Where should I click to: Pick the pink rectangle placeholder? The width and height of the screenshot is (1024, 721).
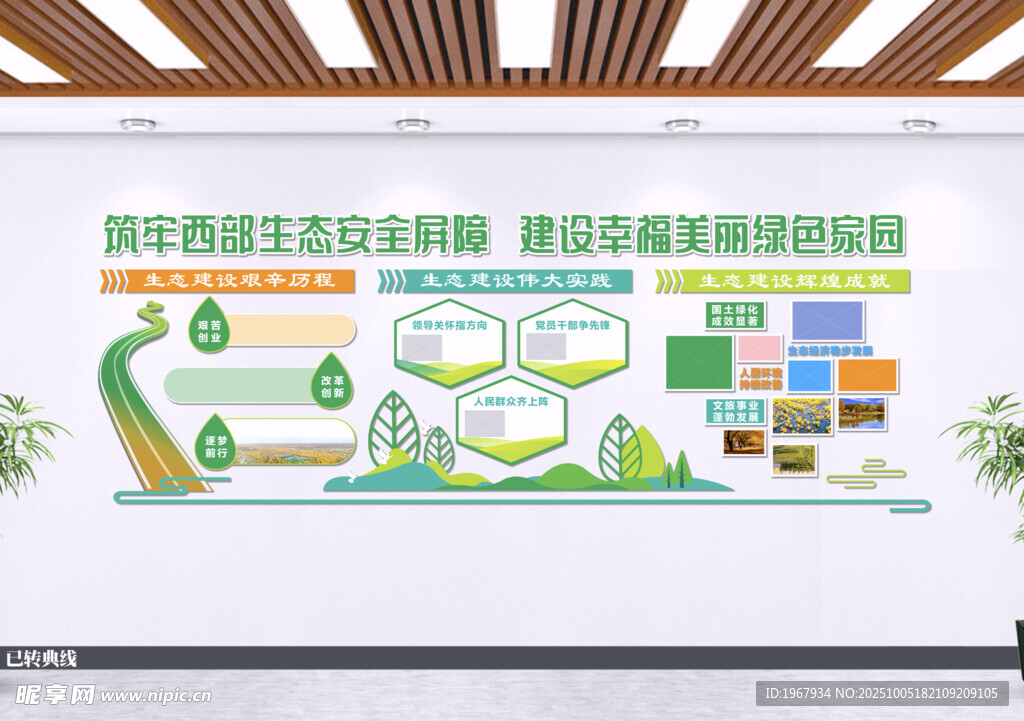(x=760, y=348)
